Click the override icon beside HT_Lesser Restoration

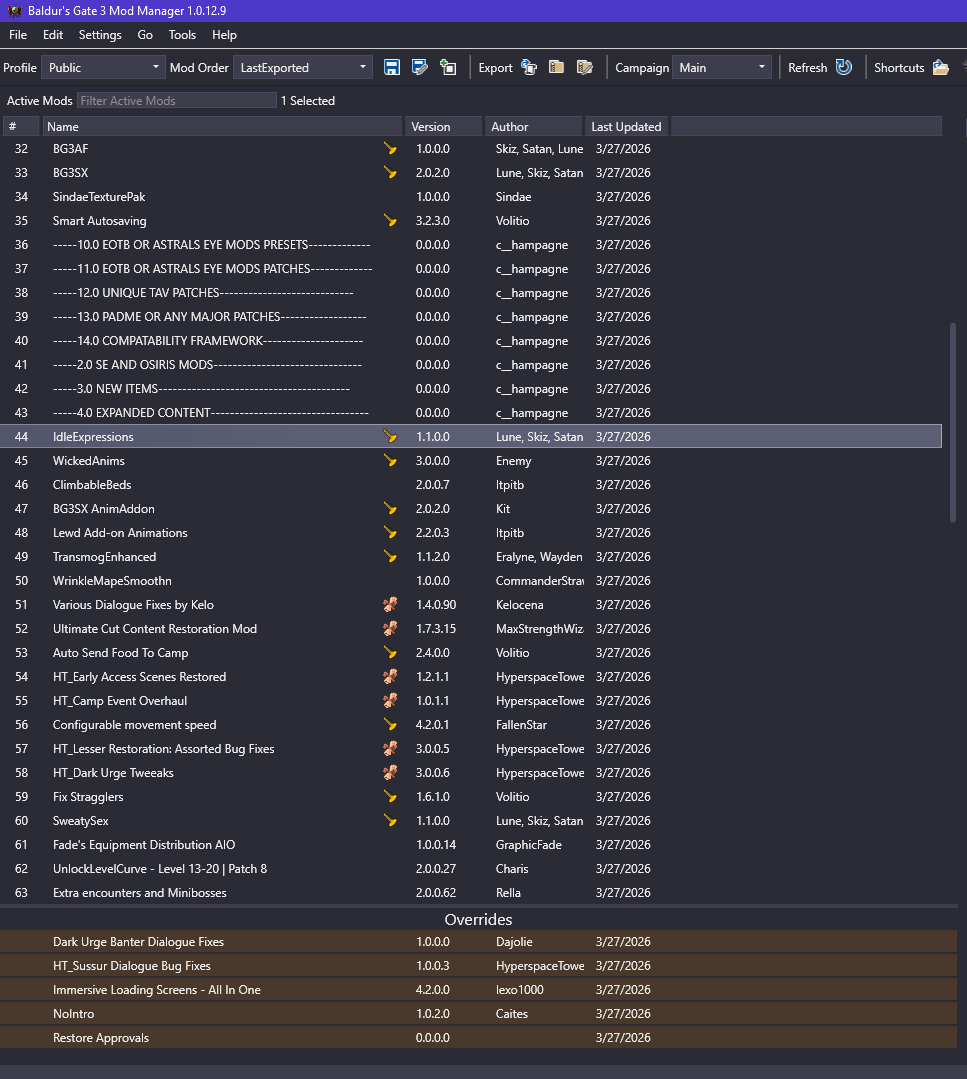point(390,749)
